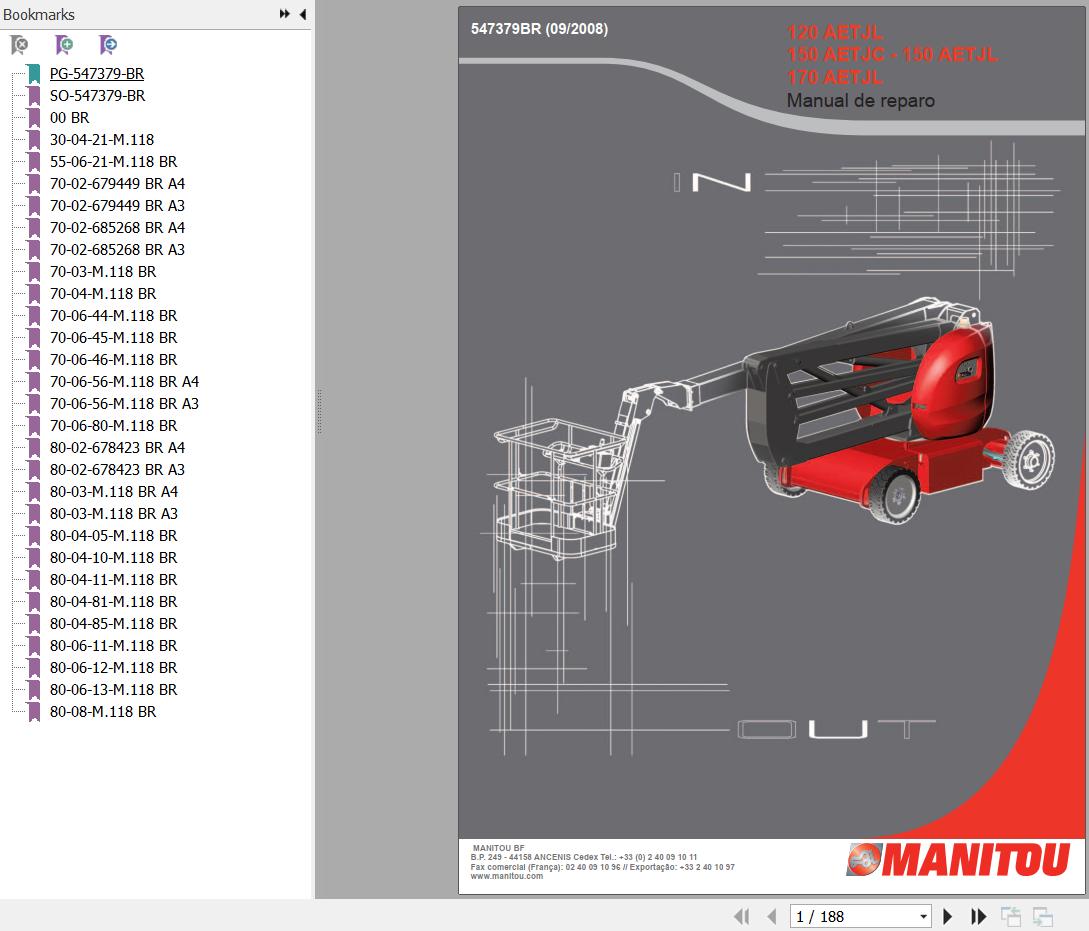This screenshot has width=1089, height=931.
Task: Click the bookmark properties icon
Action: tap(108, 45)
